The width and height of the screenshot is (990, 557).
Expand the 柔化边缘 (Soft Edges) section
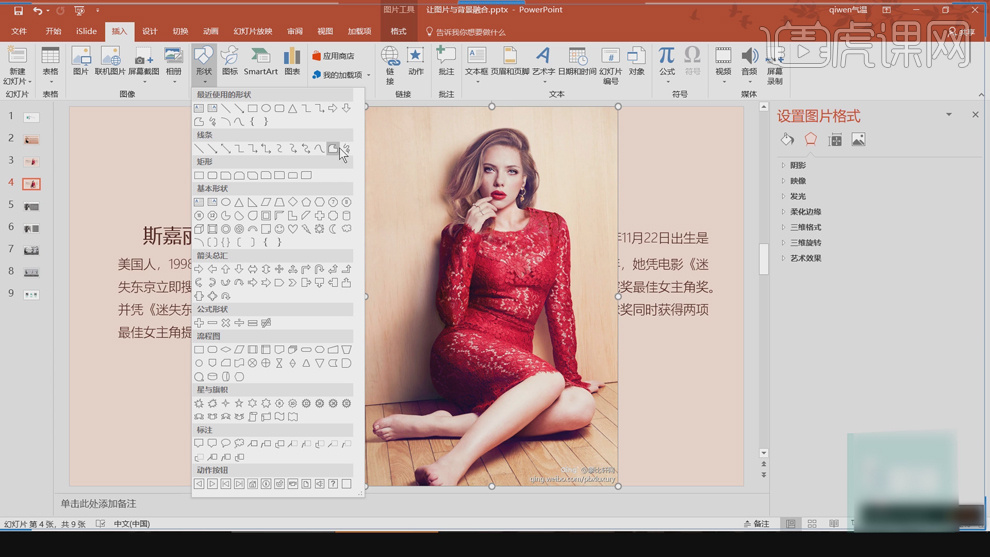click(x=805, y=212)
